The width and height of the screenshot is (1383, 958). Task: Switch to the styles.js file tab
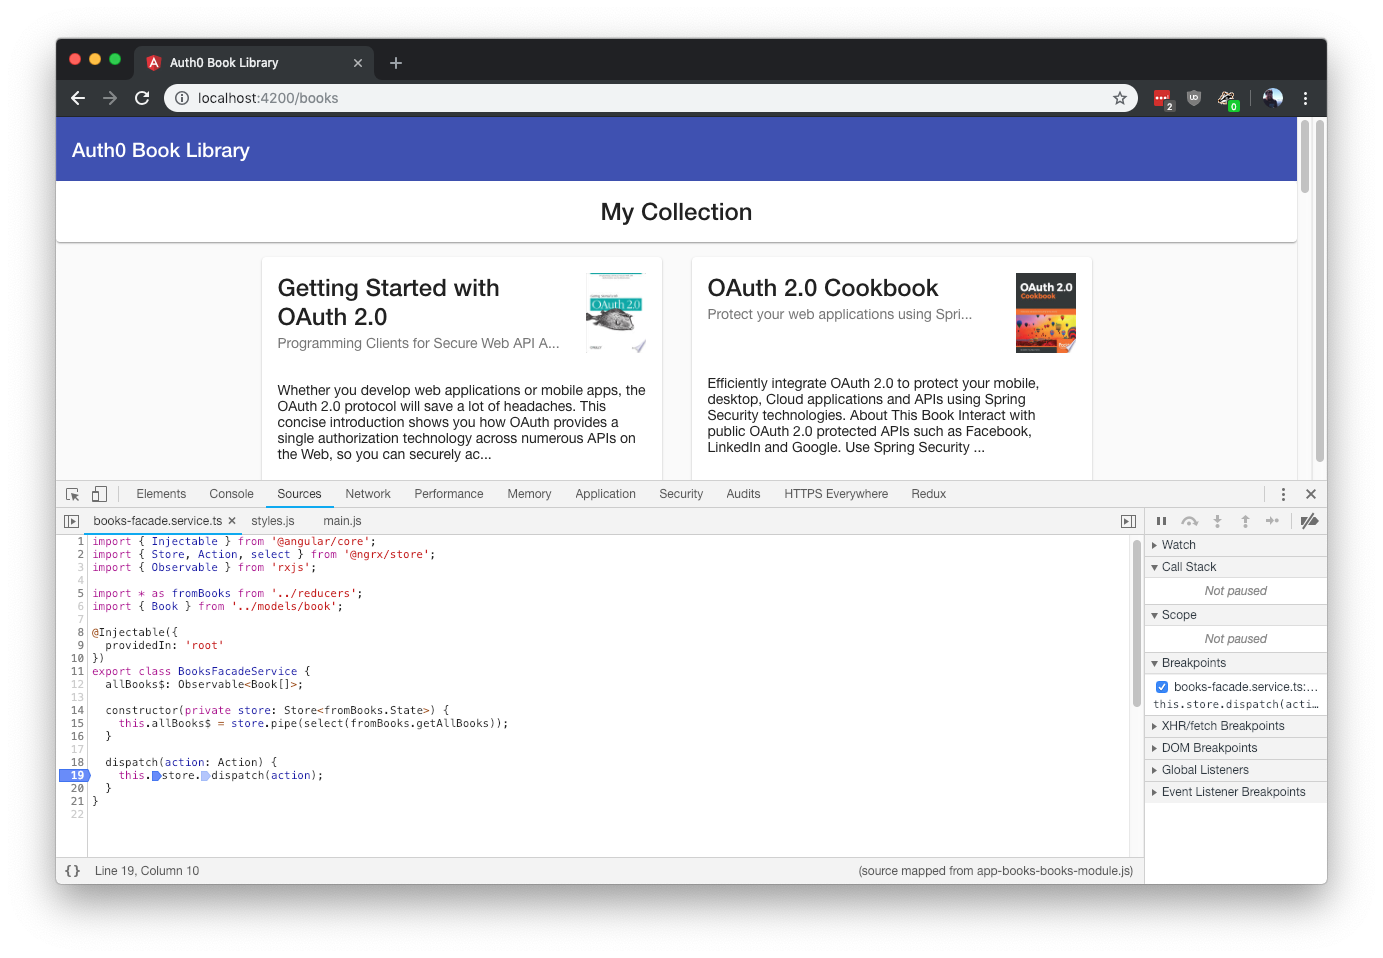(x=273, y=521)
